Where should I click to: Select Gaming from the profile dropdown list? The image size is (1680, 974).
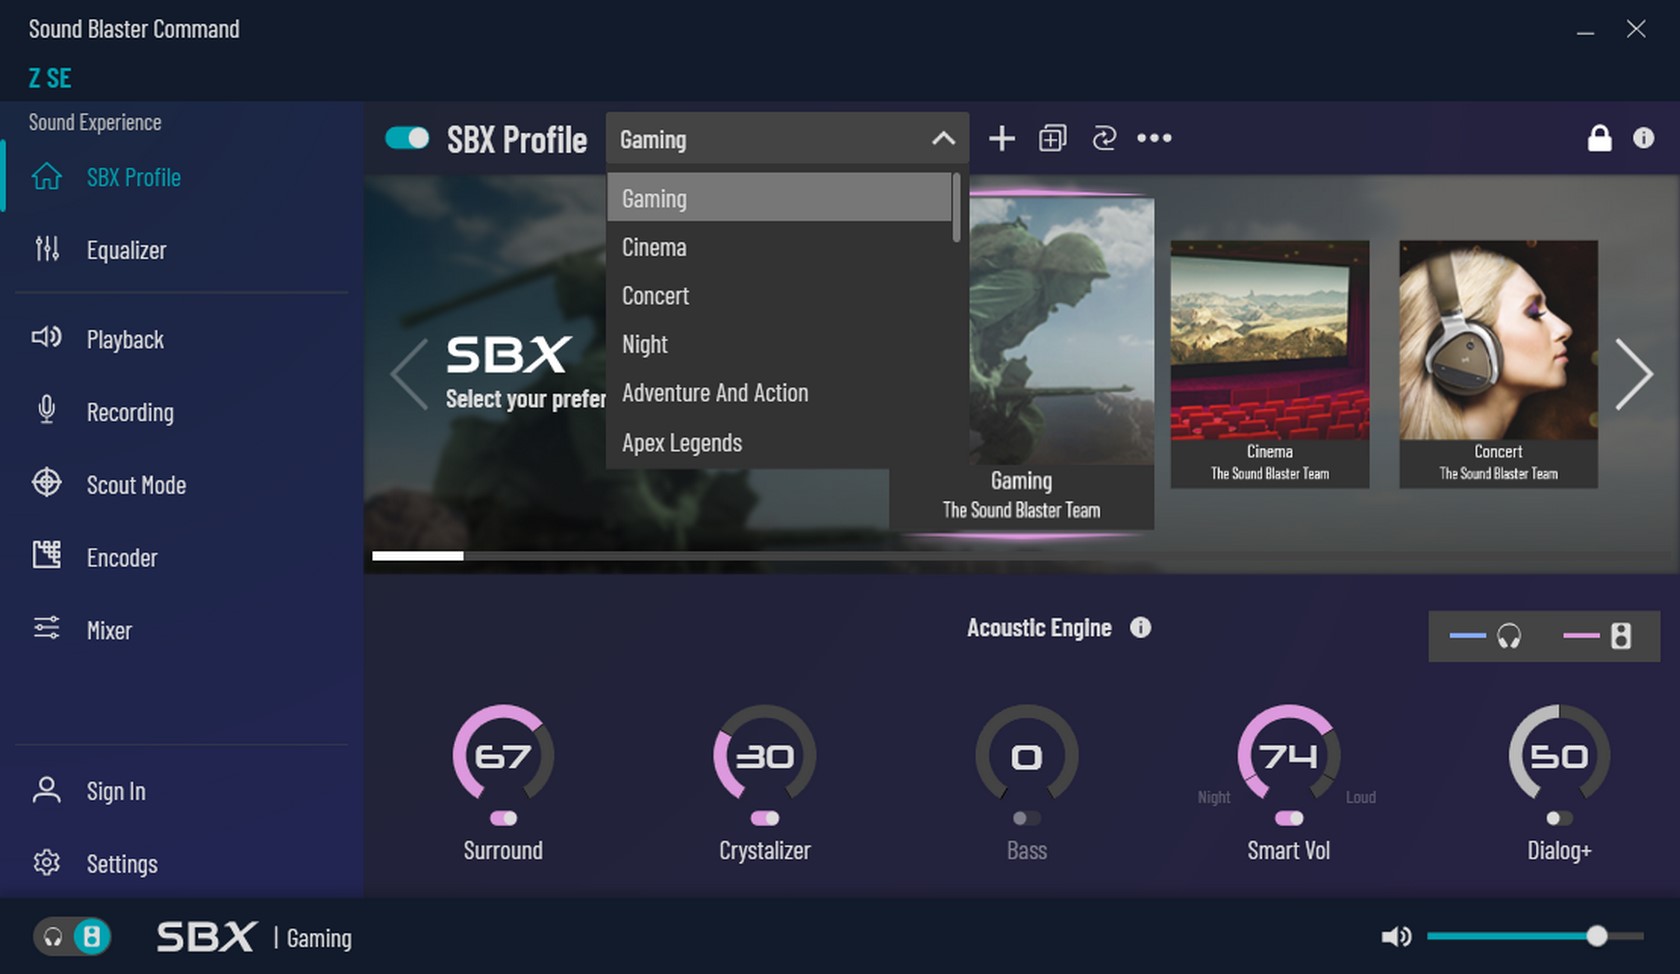coord(779,198)
